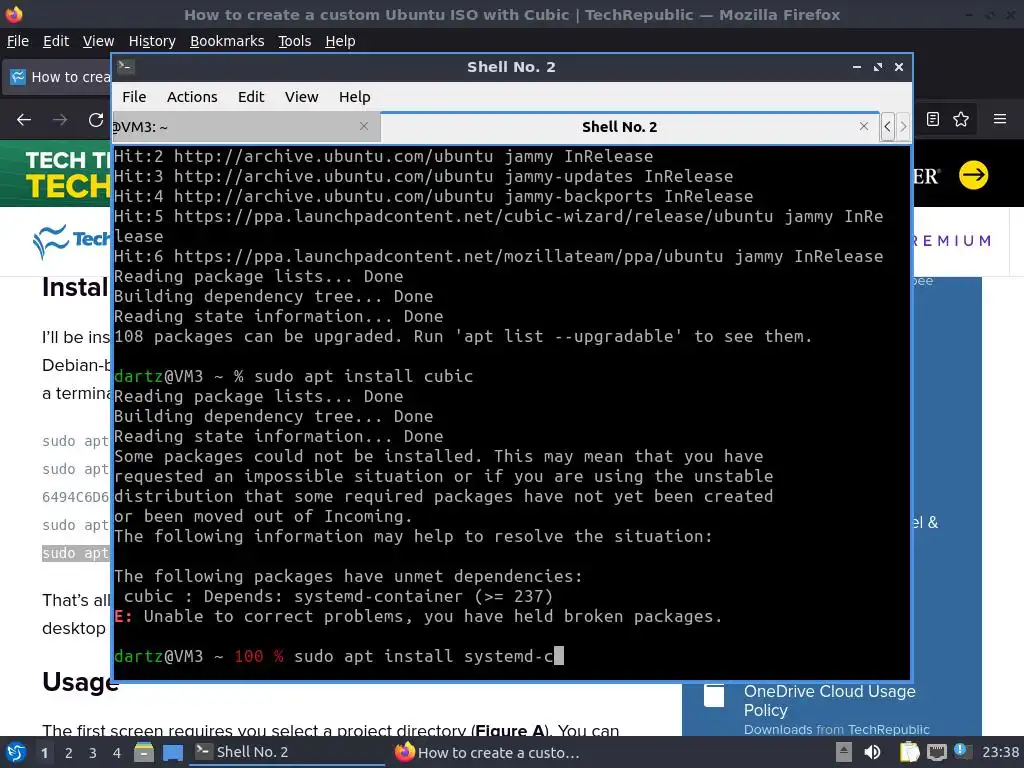Click the TechRepublic logo on the page
This screenshot has height=768, width=1024.
[x=72, y=240]
